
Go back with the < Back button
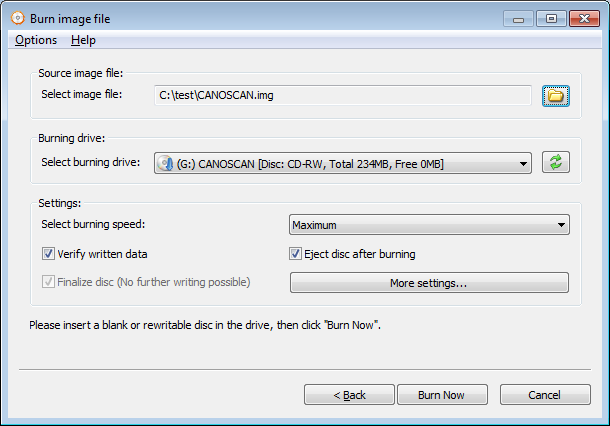(x=349, y=395)
